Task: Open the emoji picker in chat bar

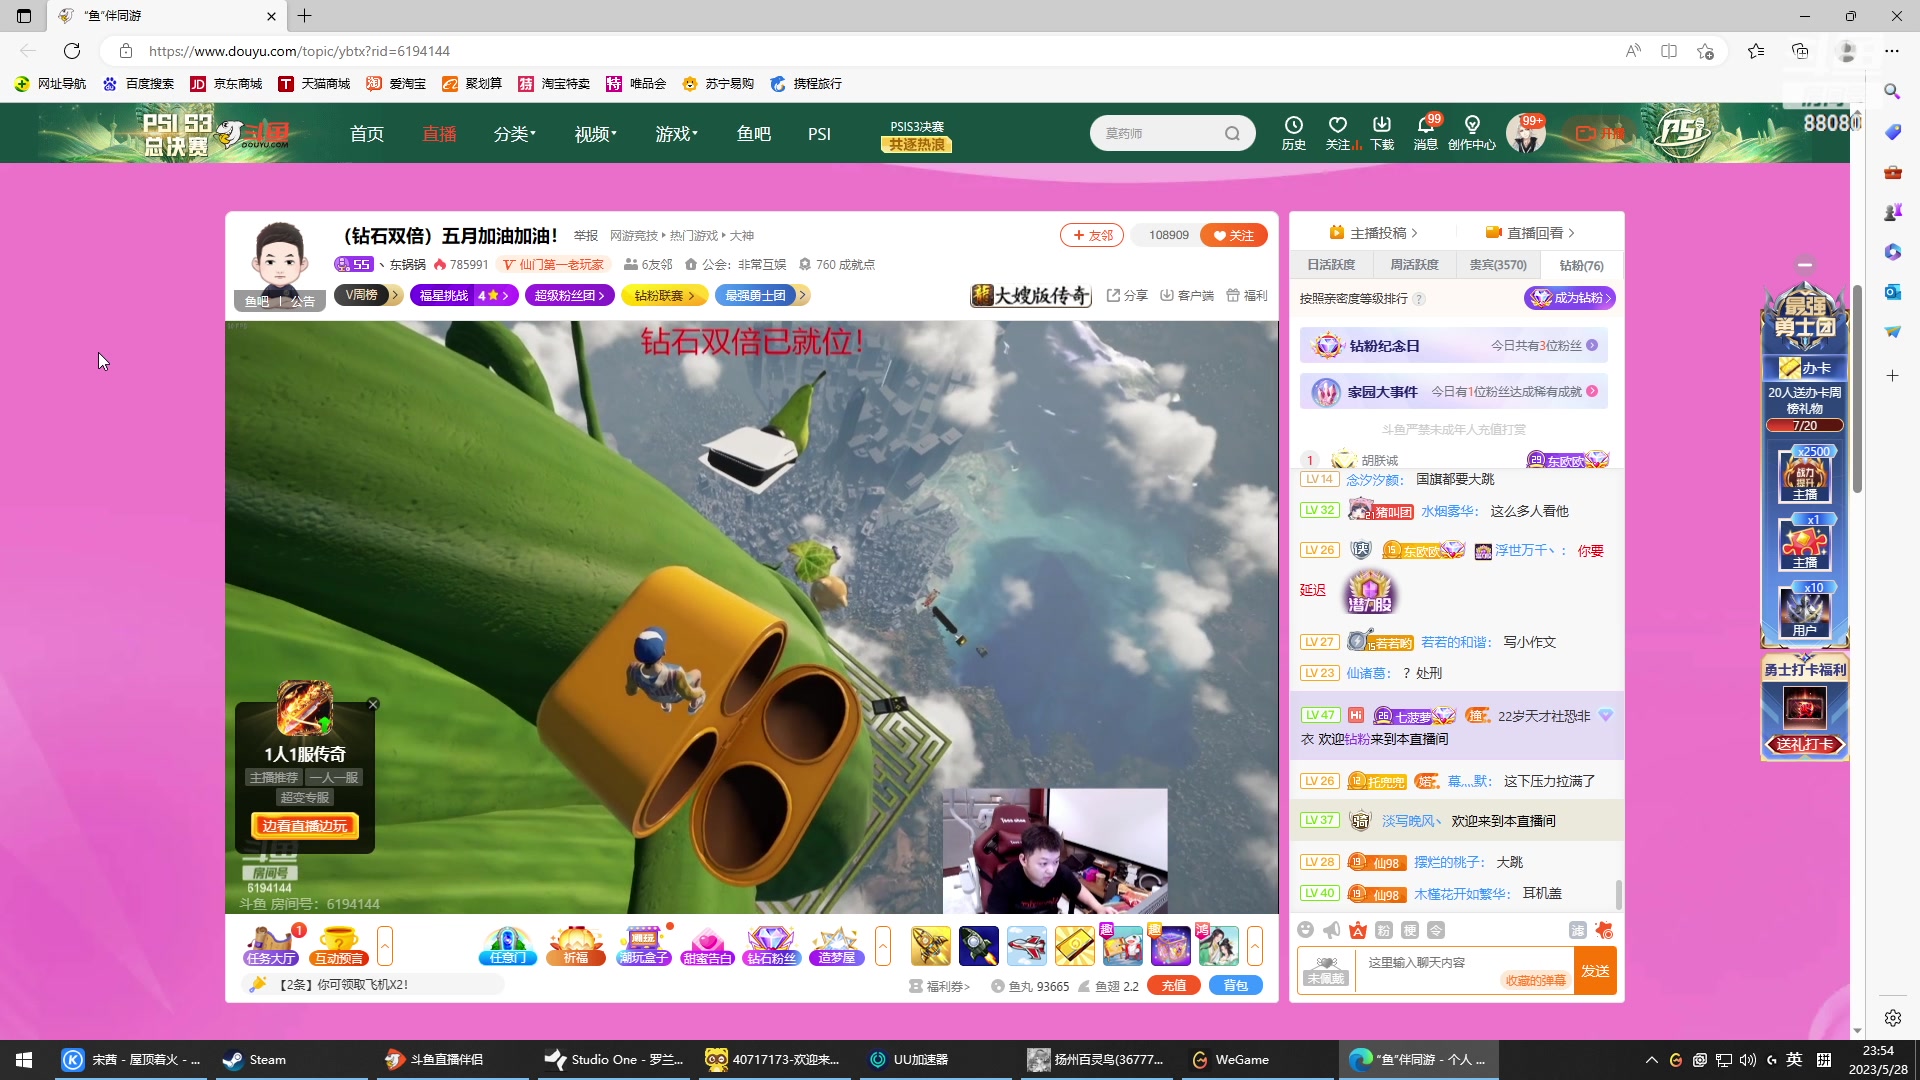Action: (x=1306, y=930)
